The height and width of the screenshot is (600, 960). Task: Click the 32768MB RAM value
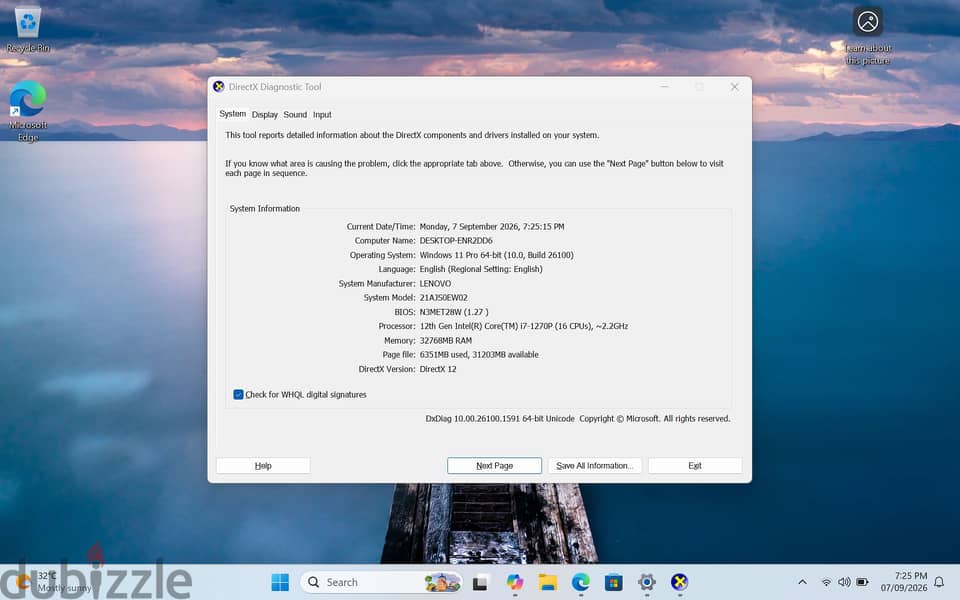click(446, 340)
